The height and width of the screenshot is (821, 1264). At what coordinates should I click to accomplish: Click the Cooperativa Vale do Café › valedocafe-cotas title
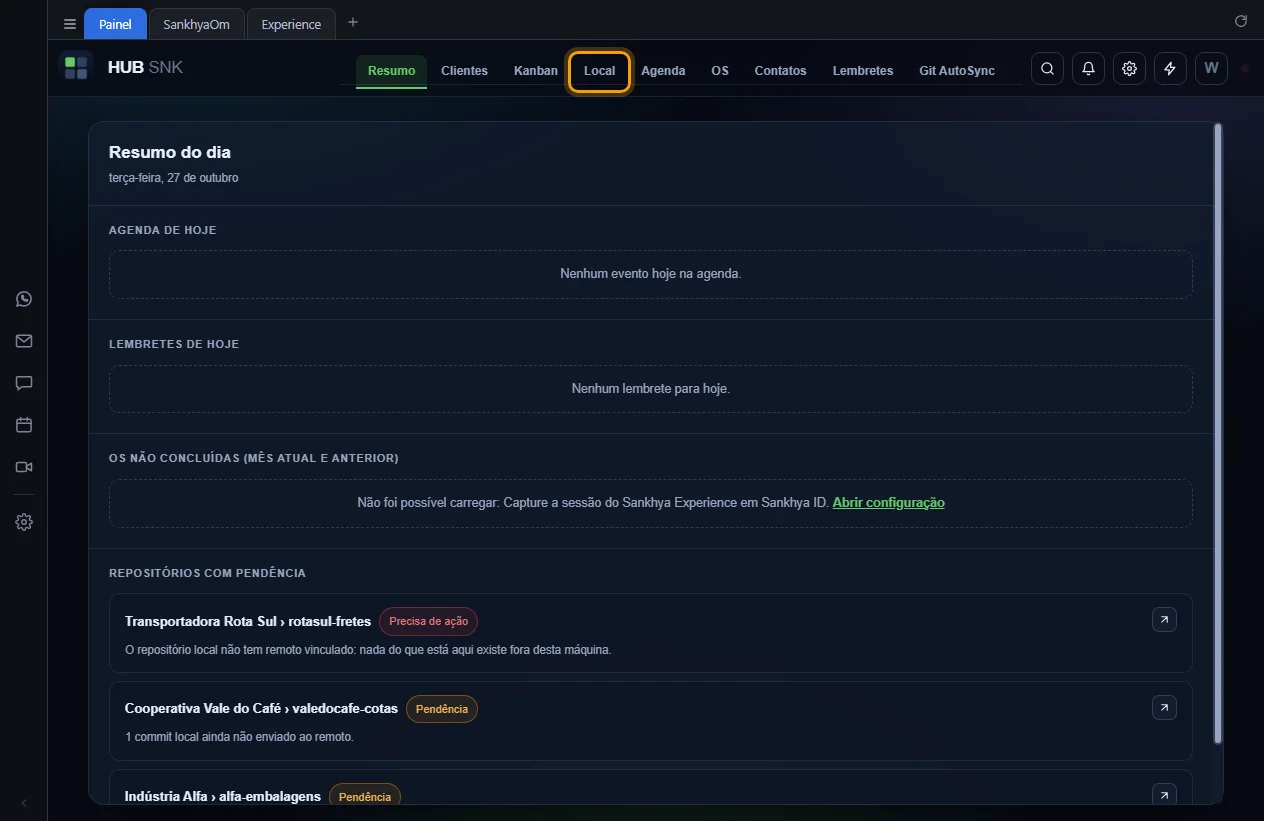coord(261,708)
